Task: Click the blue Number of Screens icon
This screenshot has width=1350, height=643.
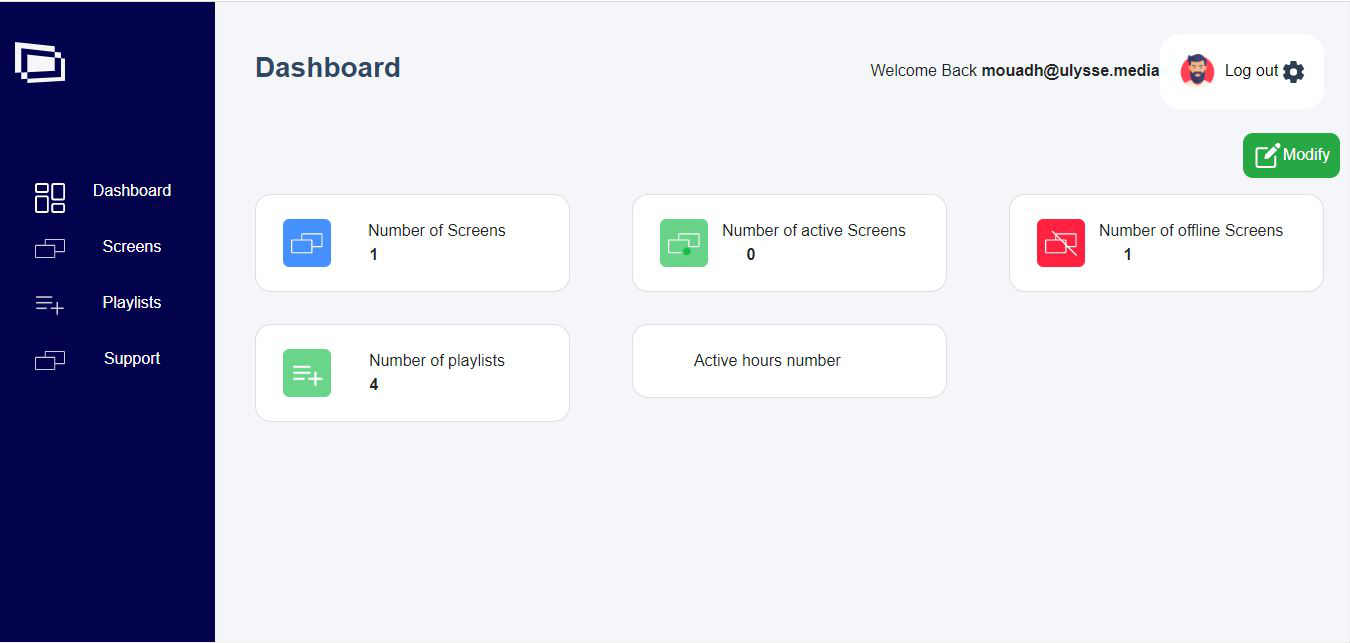Action: click(x=307, y=243)
